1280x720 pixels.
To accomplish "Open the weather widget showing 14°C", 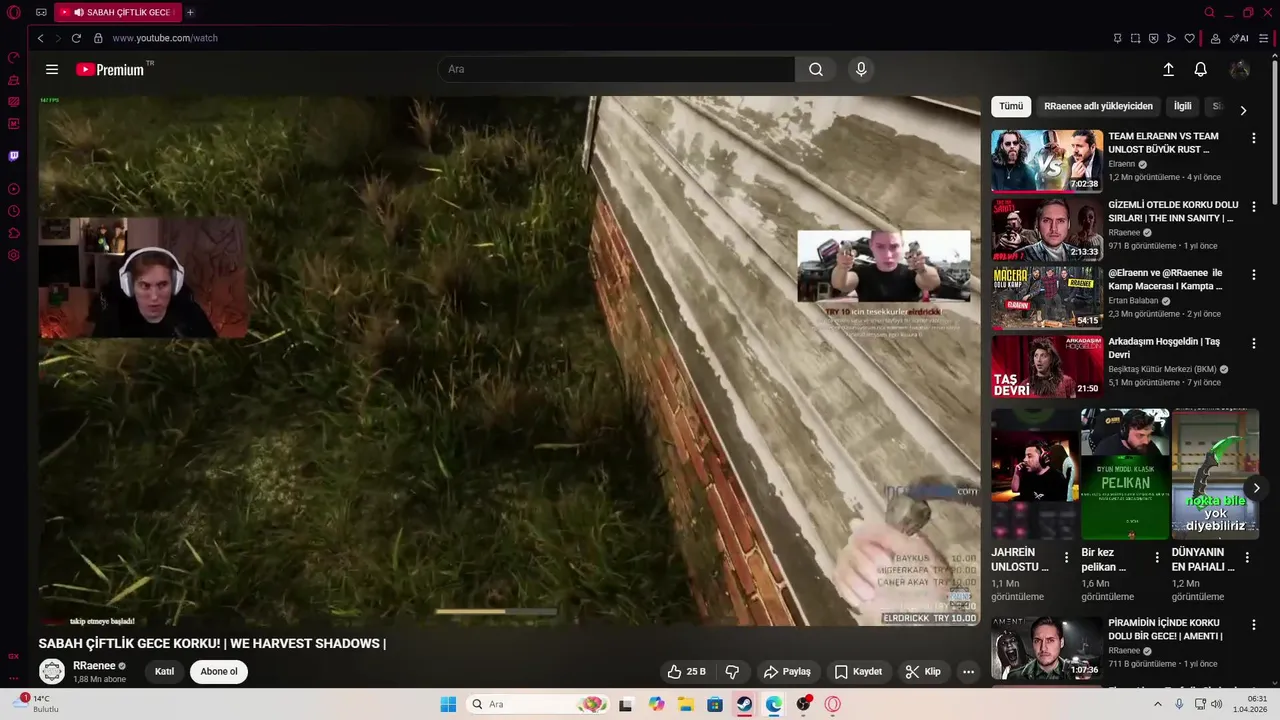I will [x=35, y=703].
